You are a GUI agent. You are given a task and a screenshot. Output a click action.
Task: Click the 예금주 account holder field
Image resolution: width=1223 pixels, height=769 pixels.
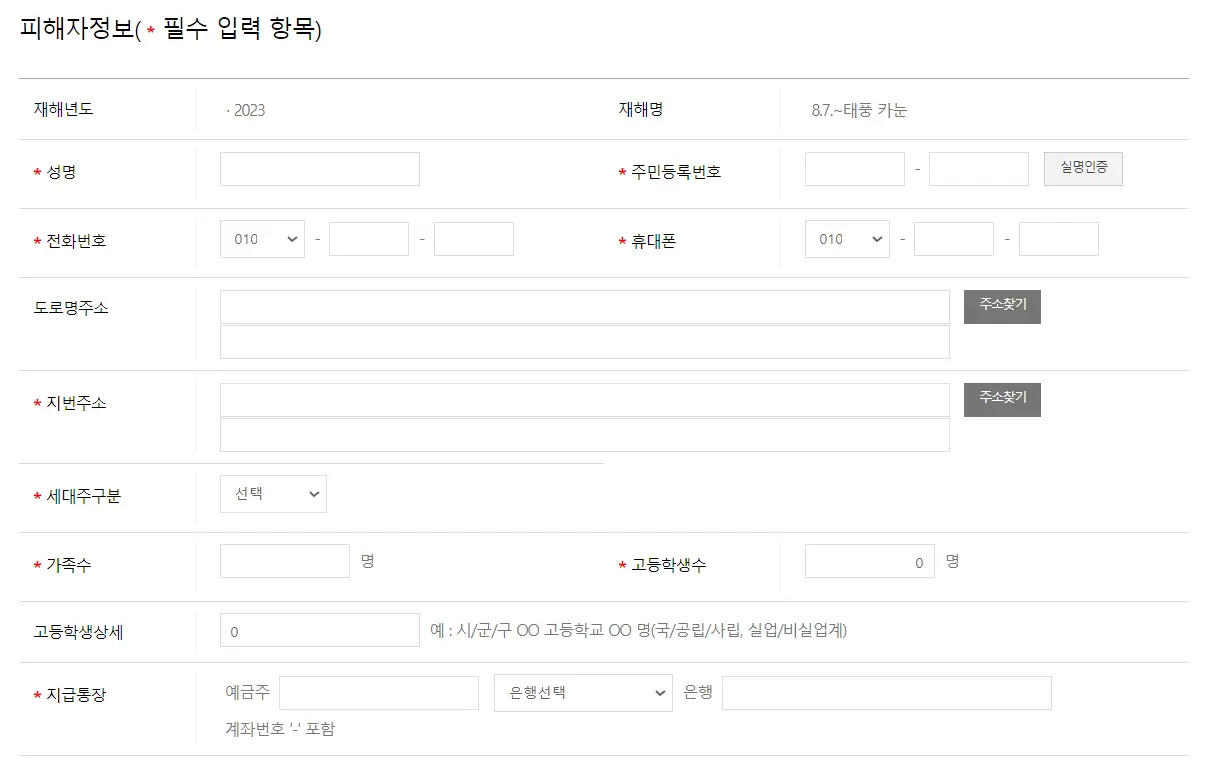[378, 692]
